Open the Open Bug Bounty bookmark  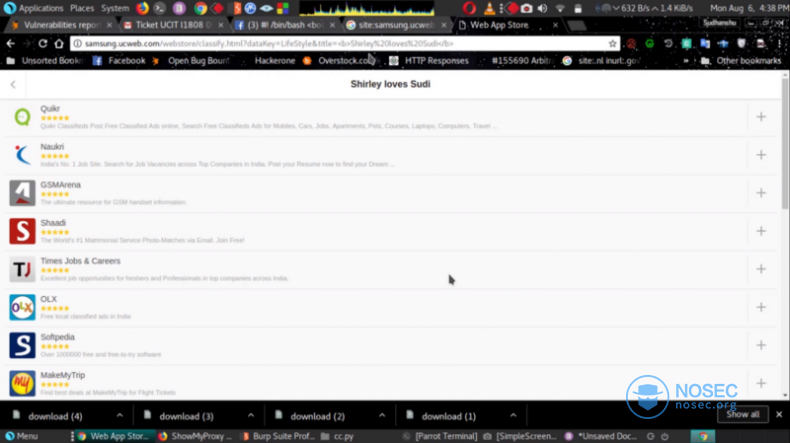[x=190, y=61]
